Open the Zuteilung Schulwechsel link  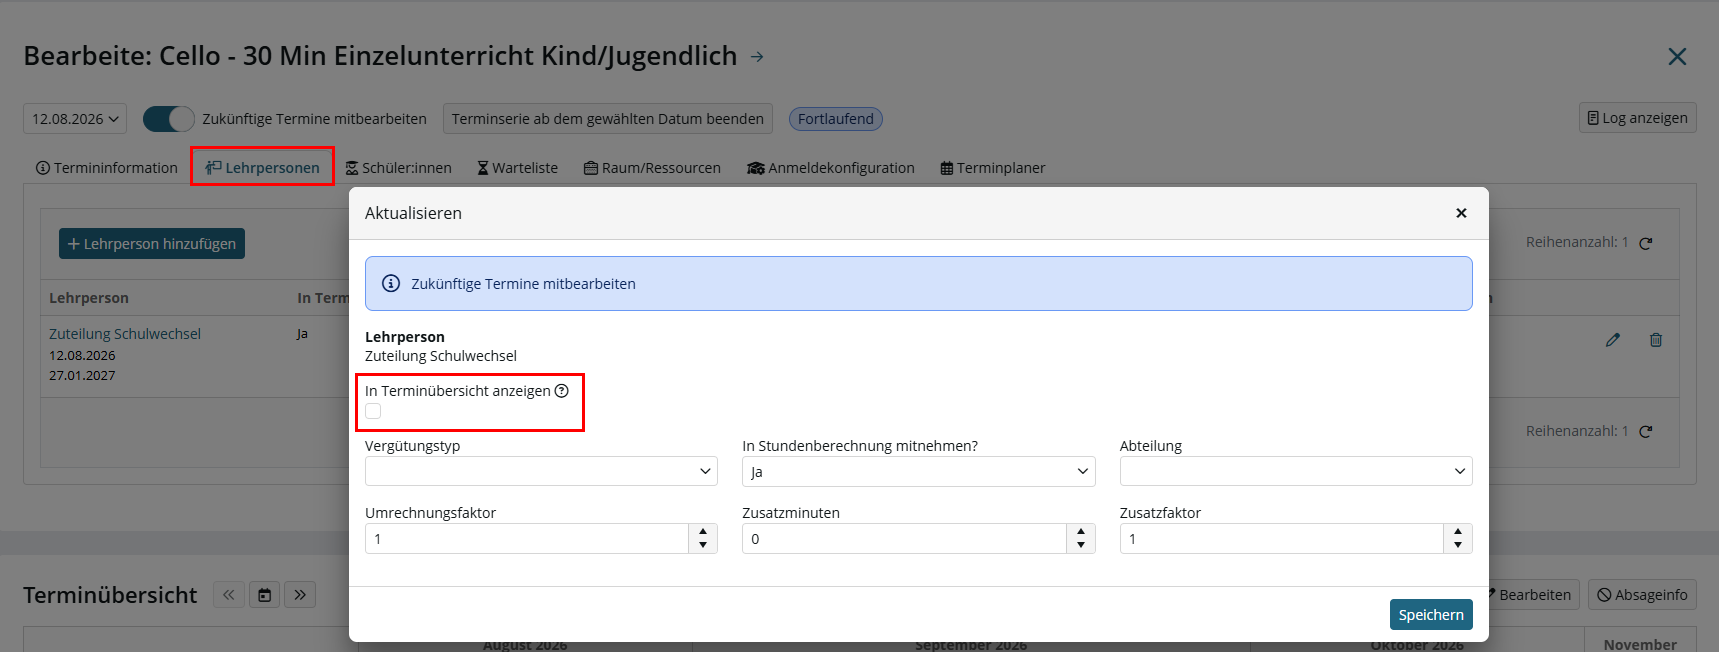125,334
